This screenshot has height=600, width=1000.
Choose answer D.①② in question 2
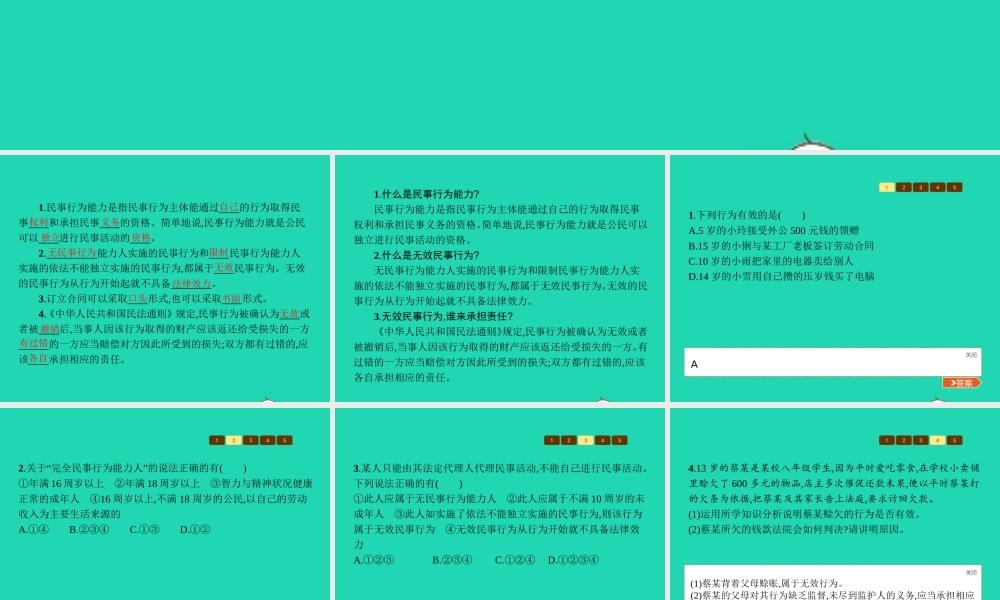pos(195,530)
